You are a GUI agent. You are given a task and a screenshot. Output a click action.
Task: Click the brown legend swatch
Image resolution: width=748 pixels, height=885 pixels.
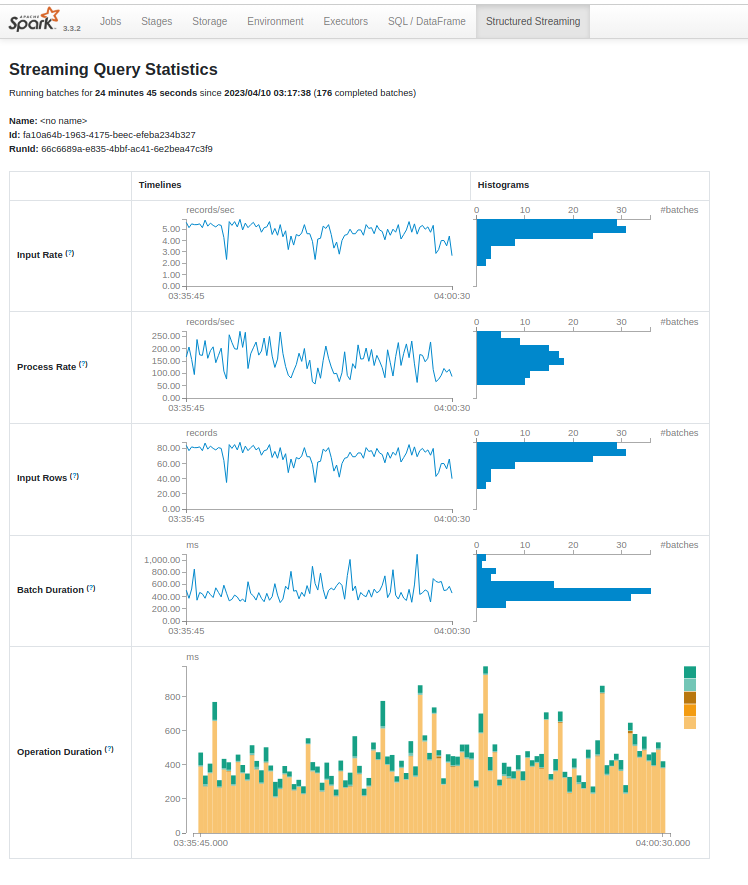(690, 698)
